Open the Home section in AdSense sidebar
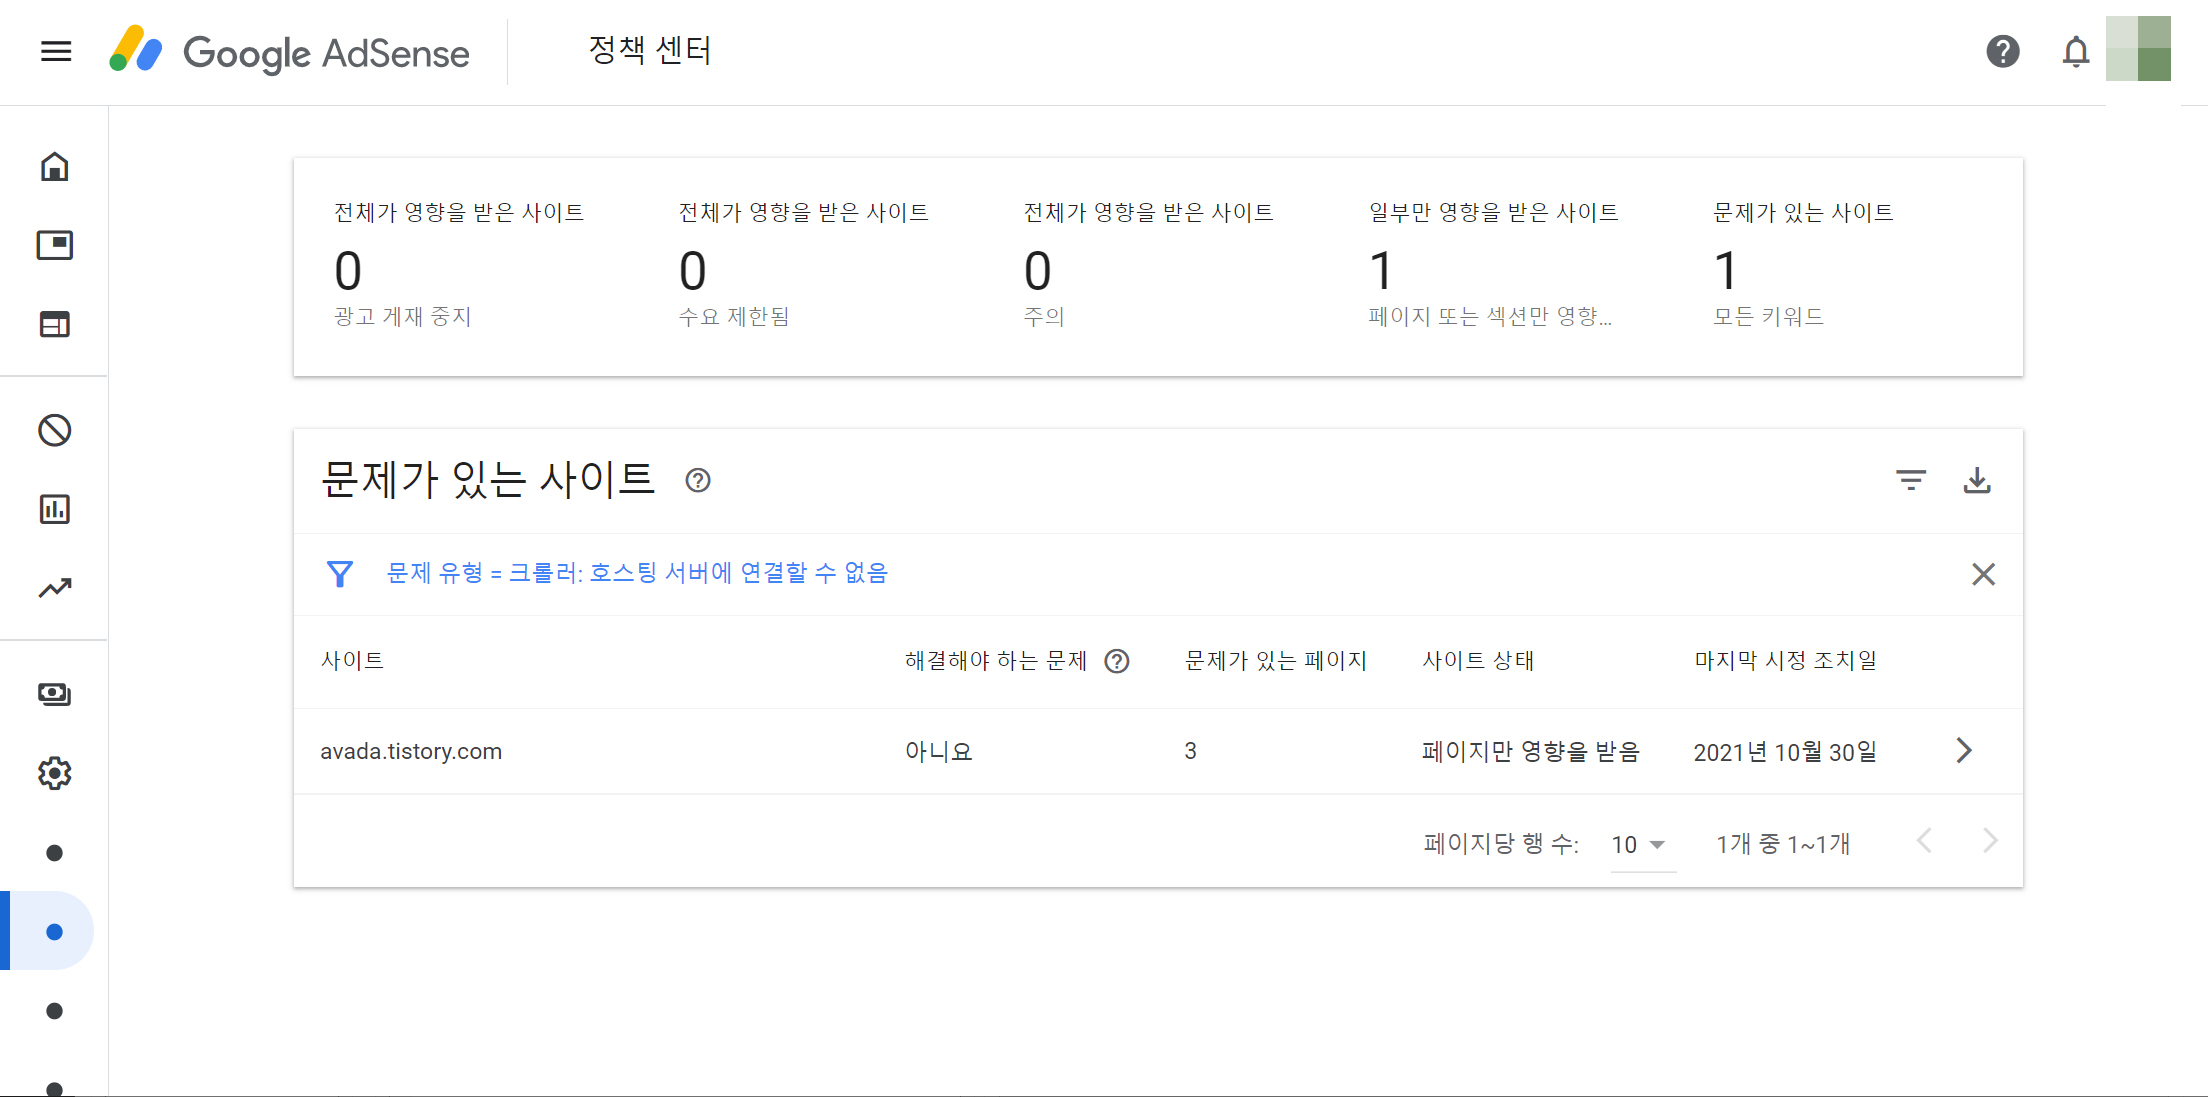2208x1097 pixels. point(55,167)
